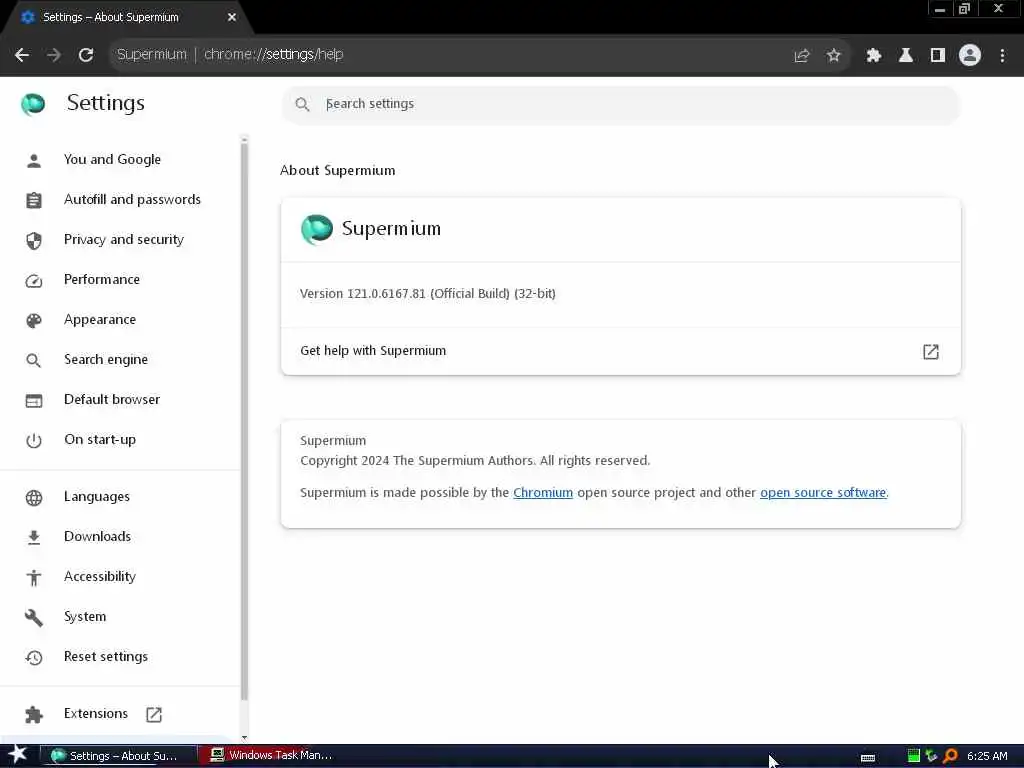Click the green square tray icon
Screen dimensions: 1024x768
(x=914, y=756)
